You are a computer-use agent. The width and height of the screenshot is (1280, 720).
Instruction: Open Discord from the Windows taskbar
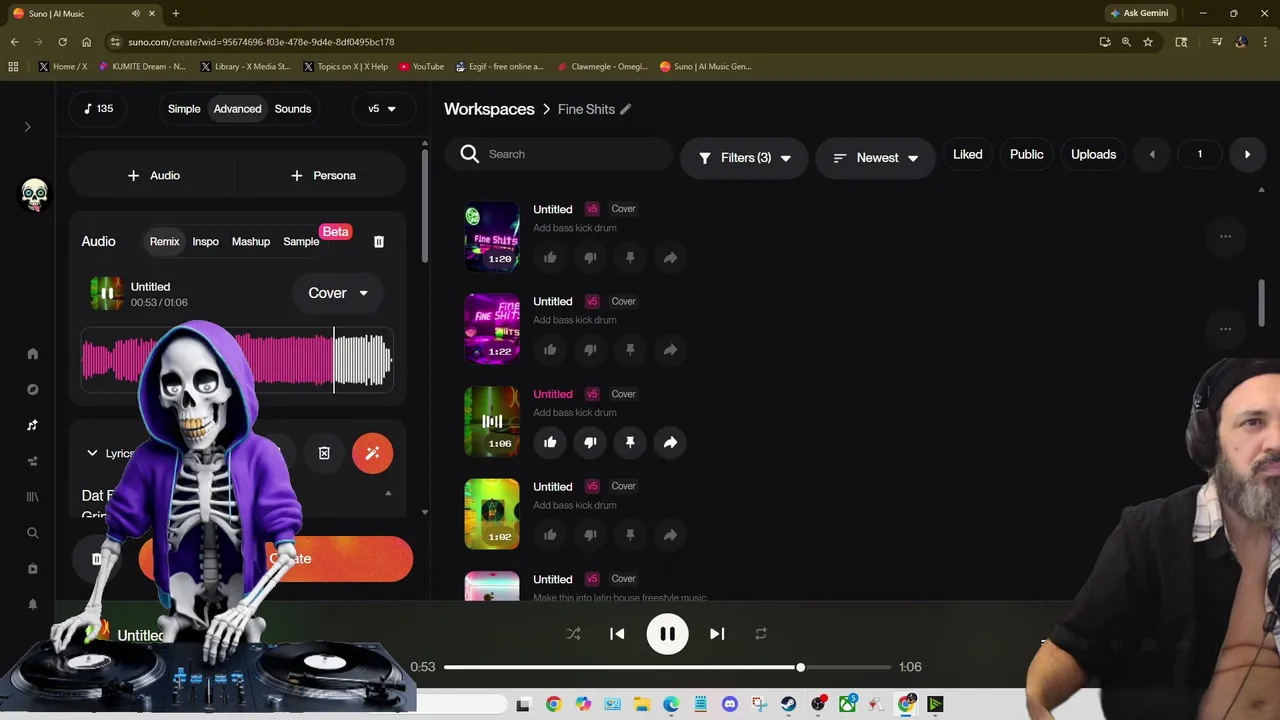tap(729, 704)
